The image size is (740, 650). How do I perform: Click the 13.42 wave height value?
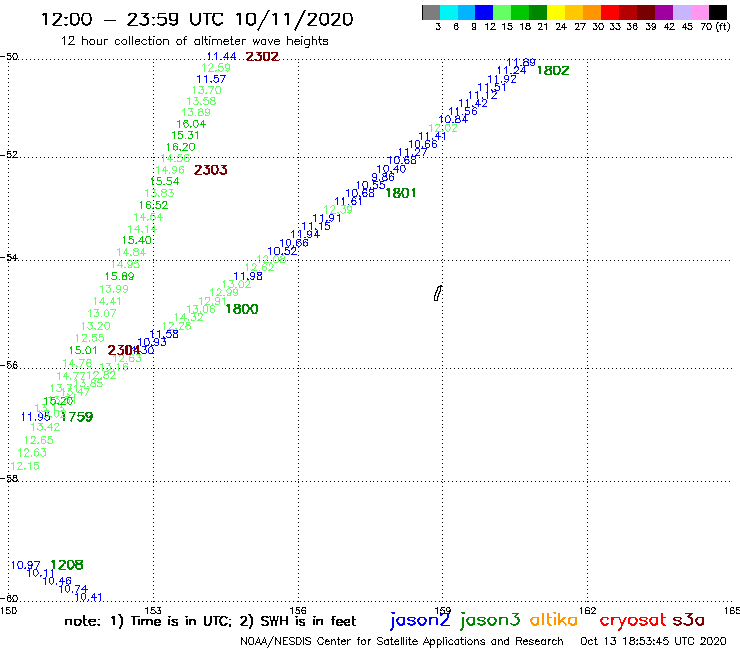tap(45, 428)
